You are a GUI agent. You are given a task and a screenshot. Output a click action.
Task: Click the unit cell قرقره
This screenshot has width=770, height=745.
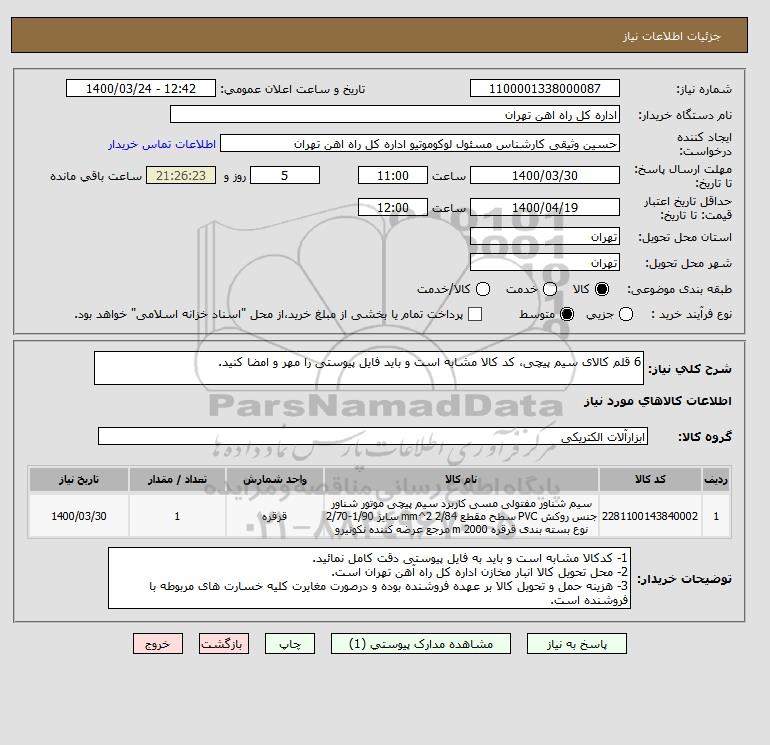pos(275,516)
